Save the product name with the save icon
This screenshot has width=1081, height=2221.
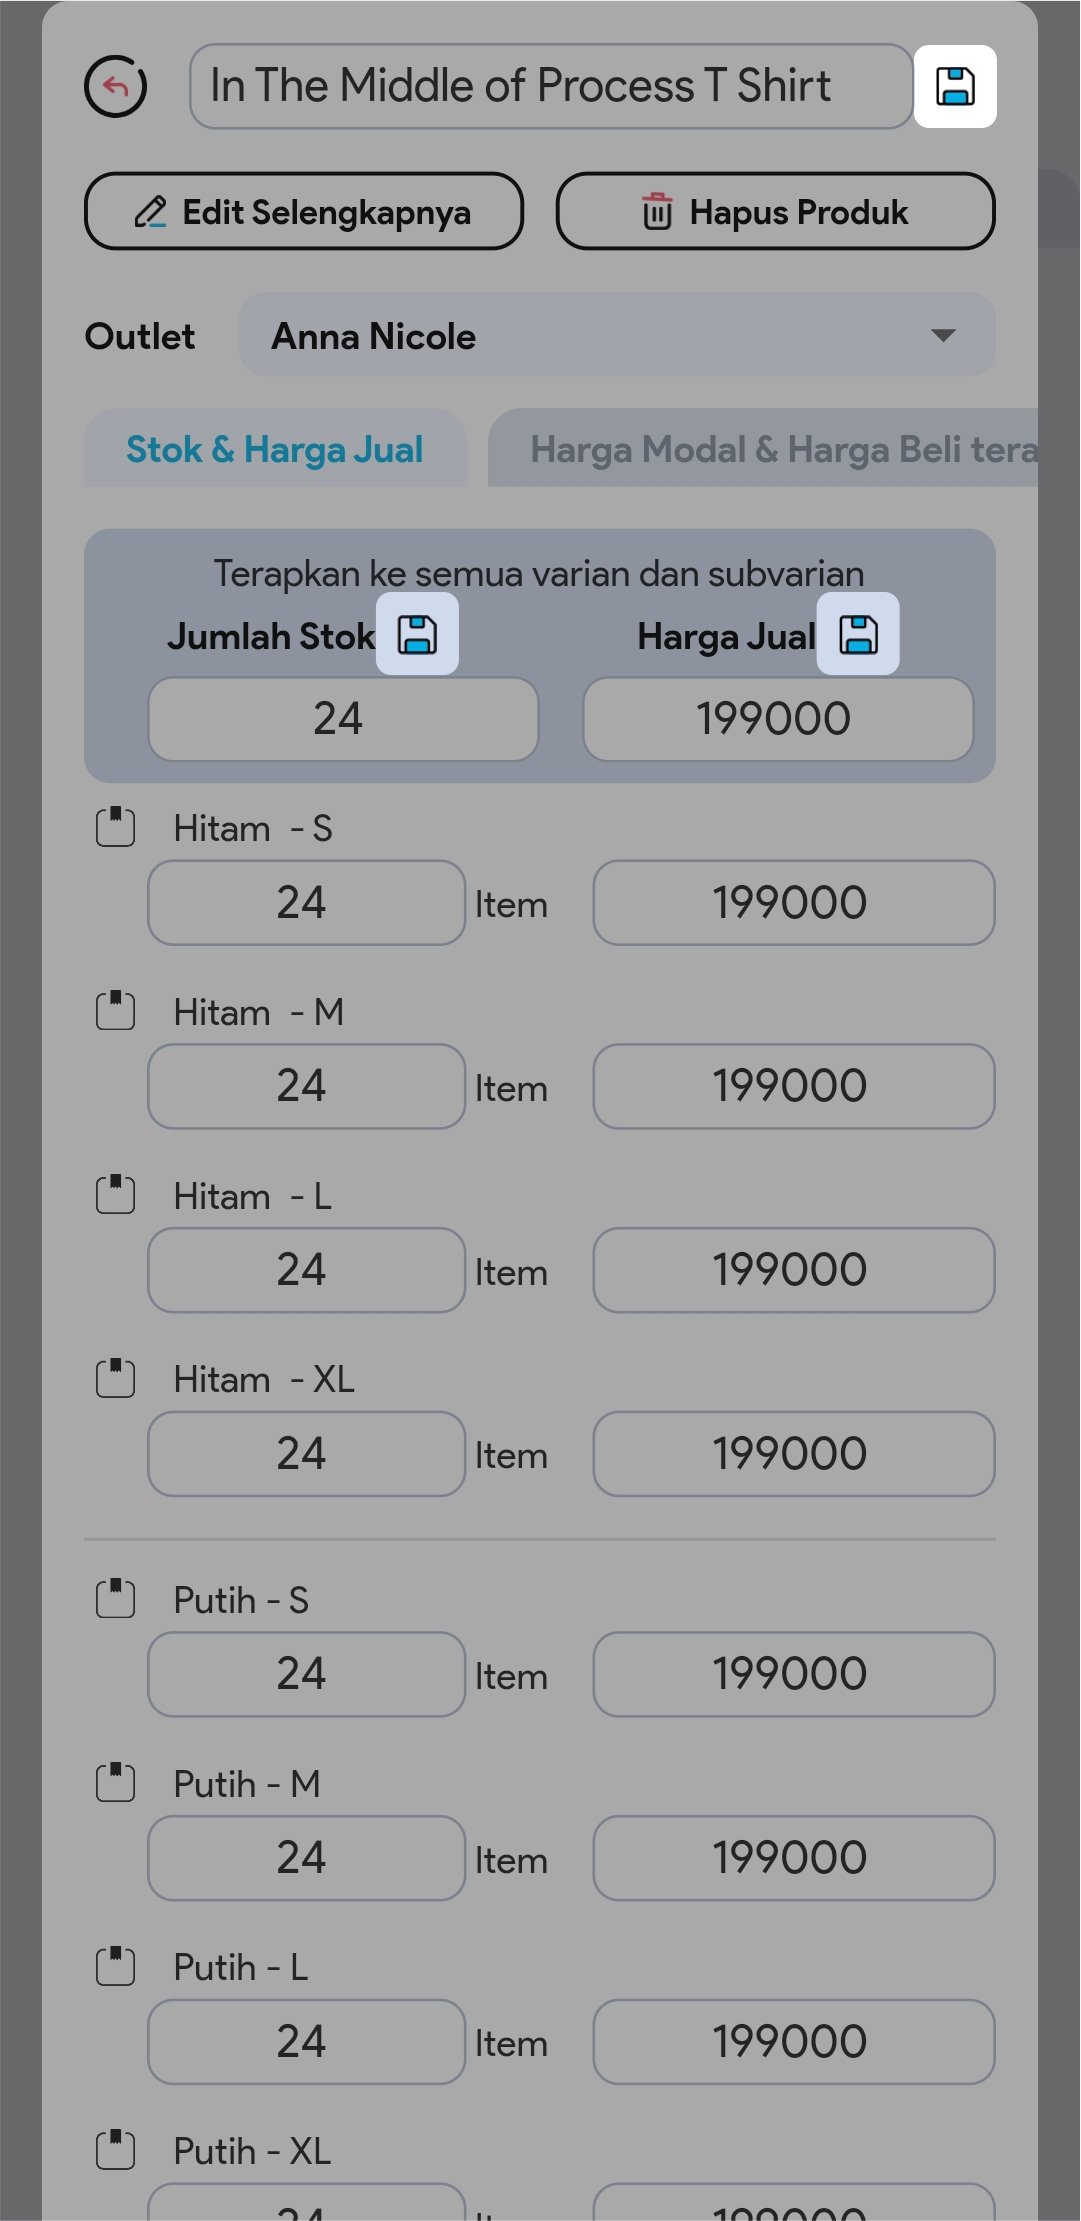point(955,86)
